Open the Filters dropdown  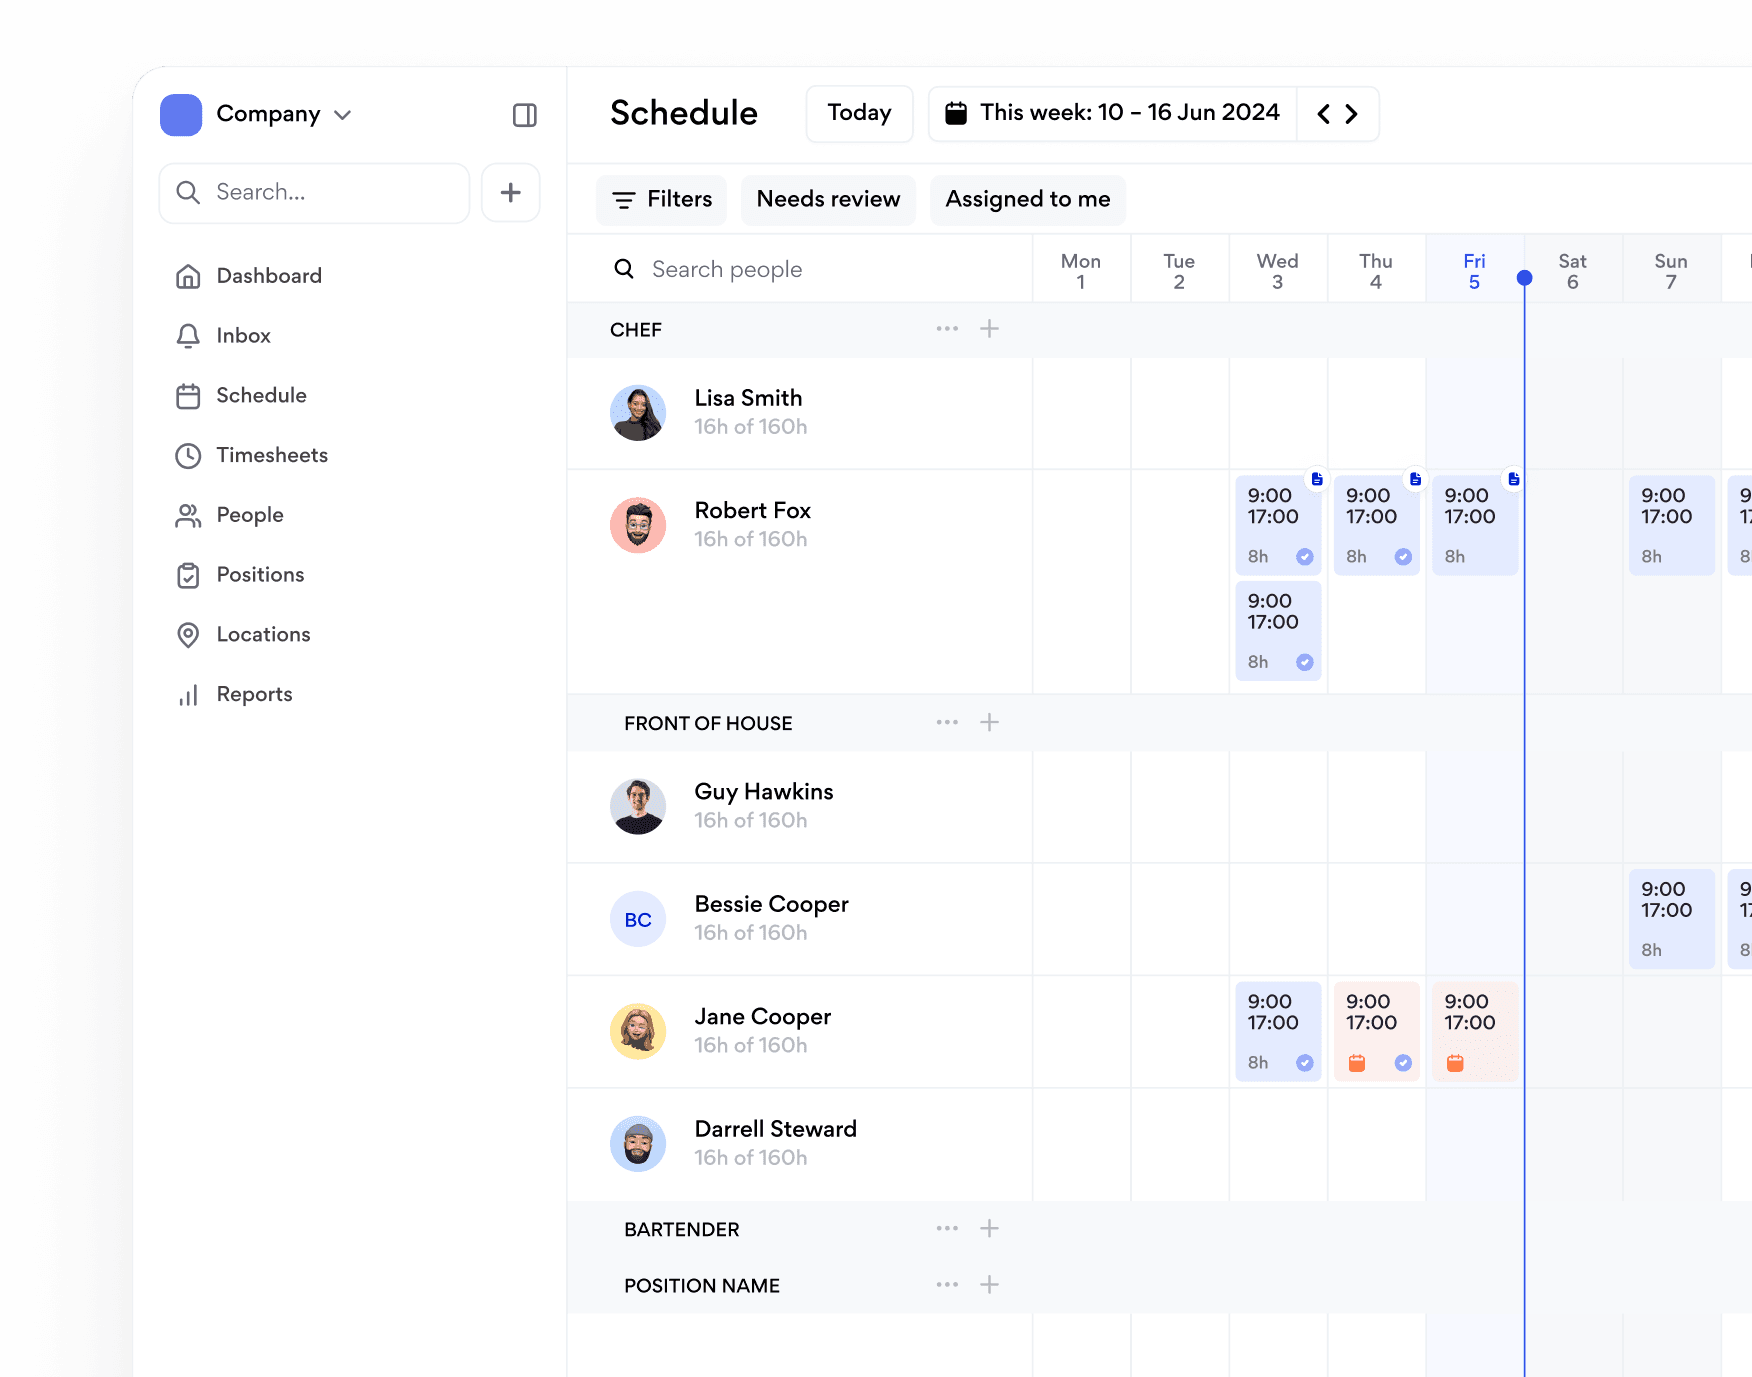tap(662, 200)
